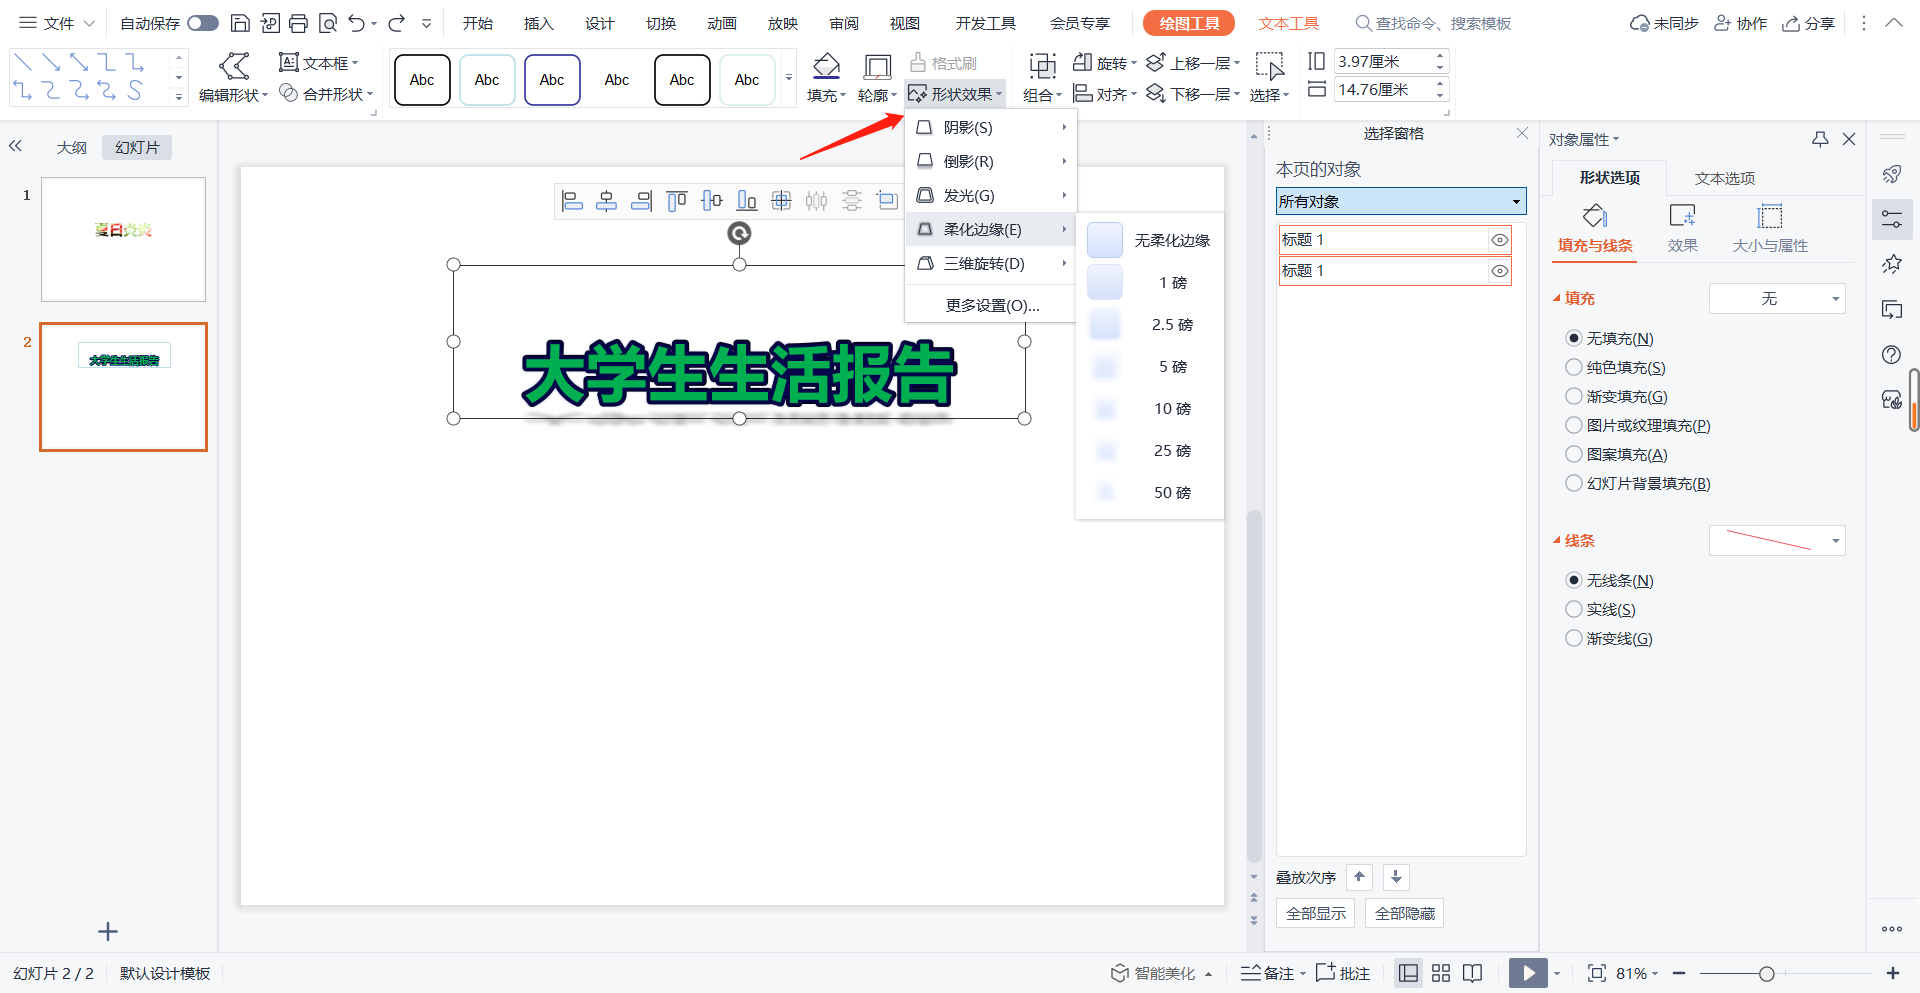Toggle visibility of first 标题 1 object
This screenshot has width=1920, height=993.
[1499, 240]
